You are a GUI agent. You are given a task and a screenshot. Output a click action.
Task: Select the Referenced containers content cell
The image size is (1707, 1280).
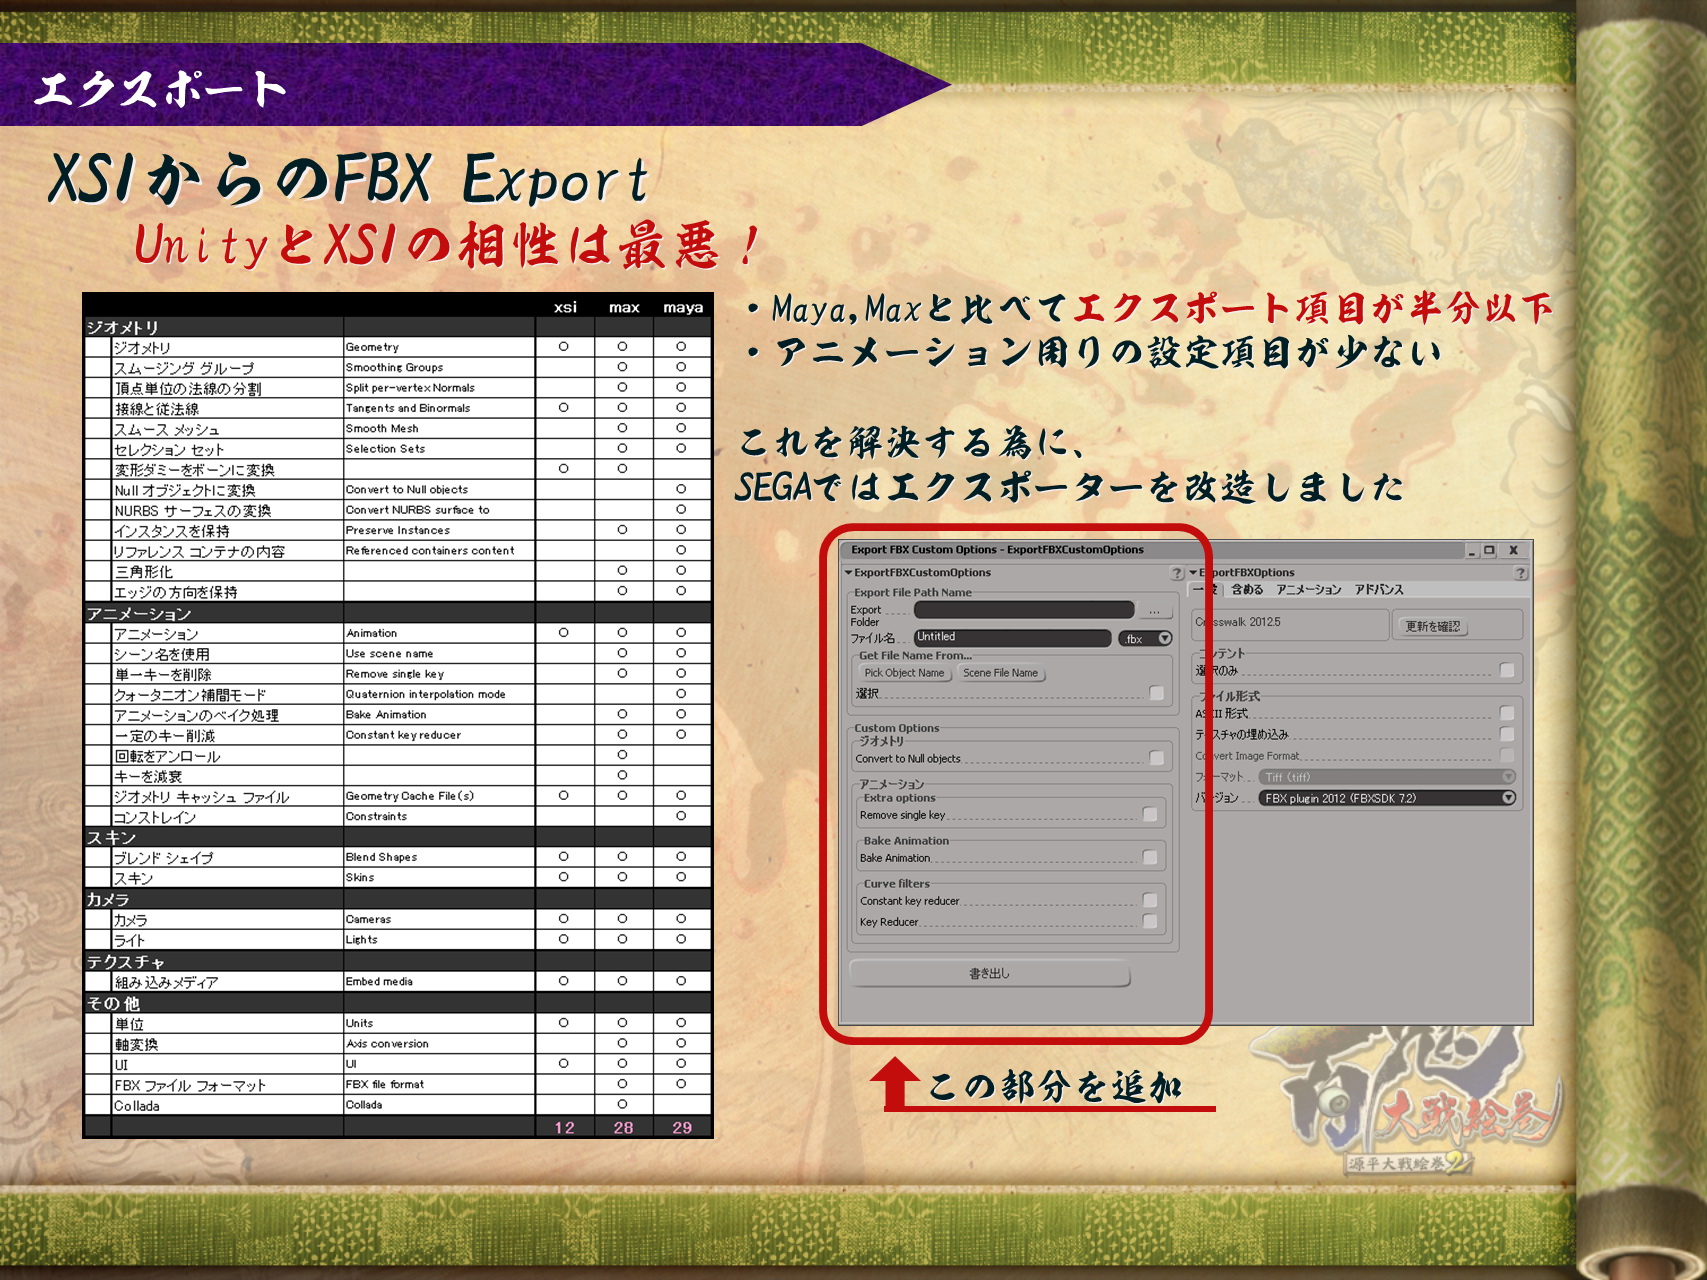pos(439,551)
